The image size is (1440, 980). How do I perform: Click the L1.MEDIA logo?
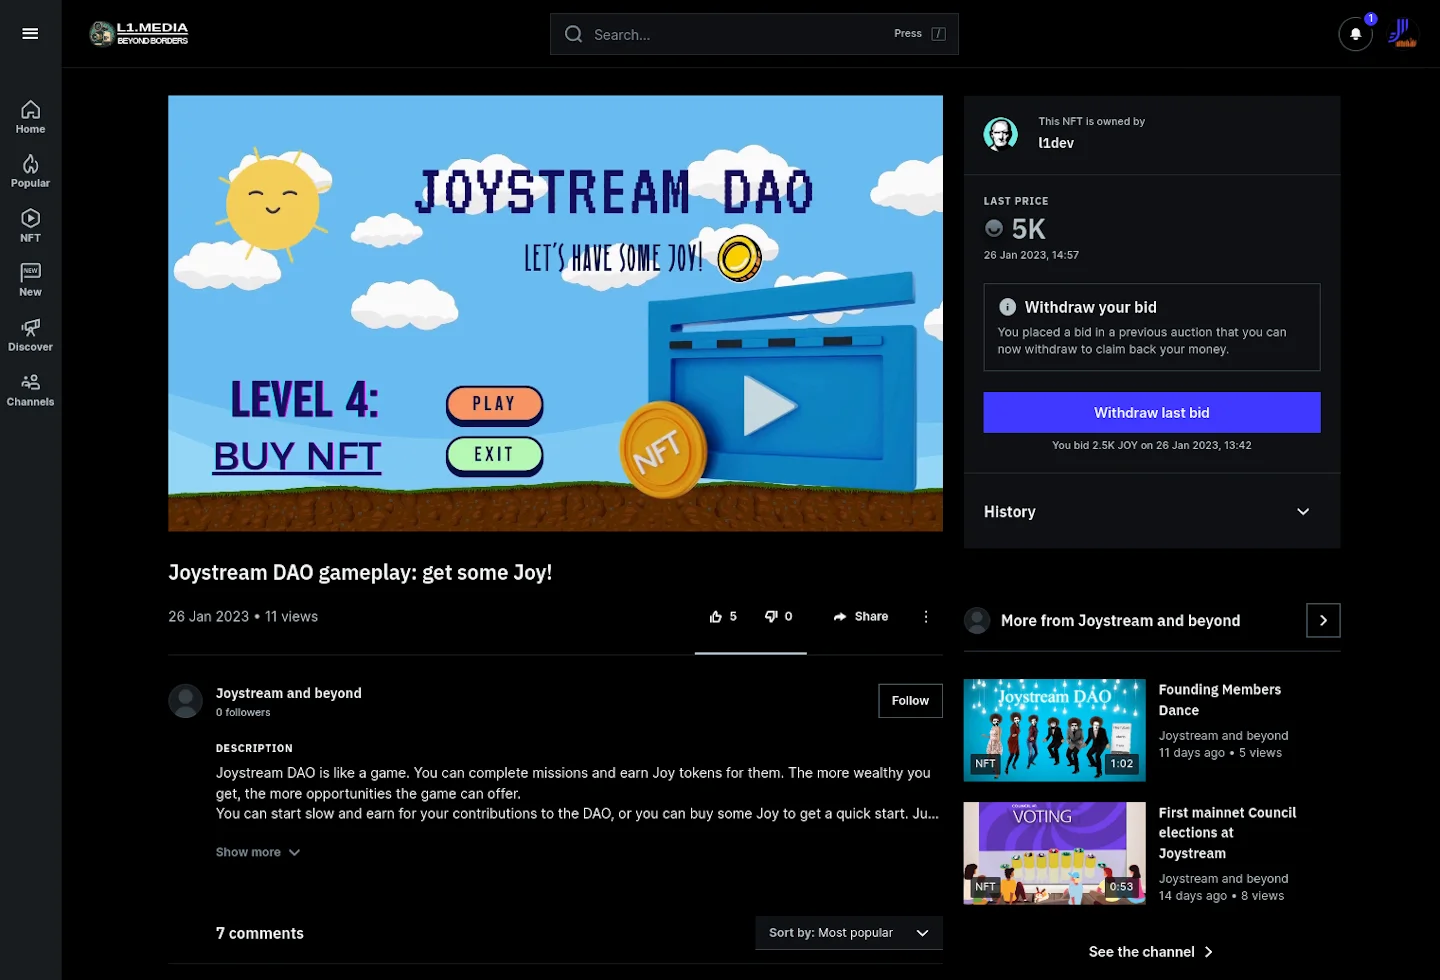click(x=138, y=33)
